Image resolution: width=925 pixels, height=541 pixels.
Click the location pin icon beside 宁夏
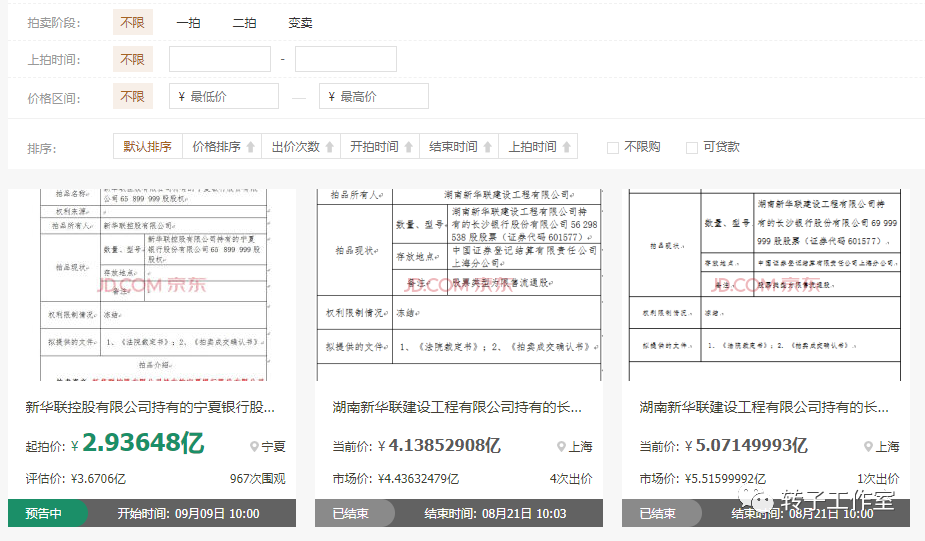(x=254, y=447)
